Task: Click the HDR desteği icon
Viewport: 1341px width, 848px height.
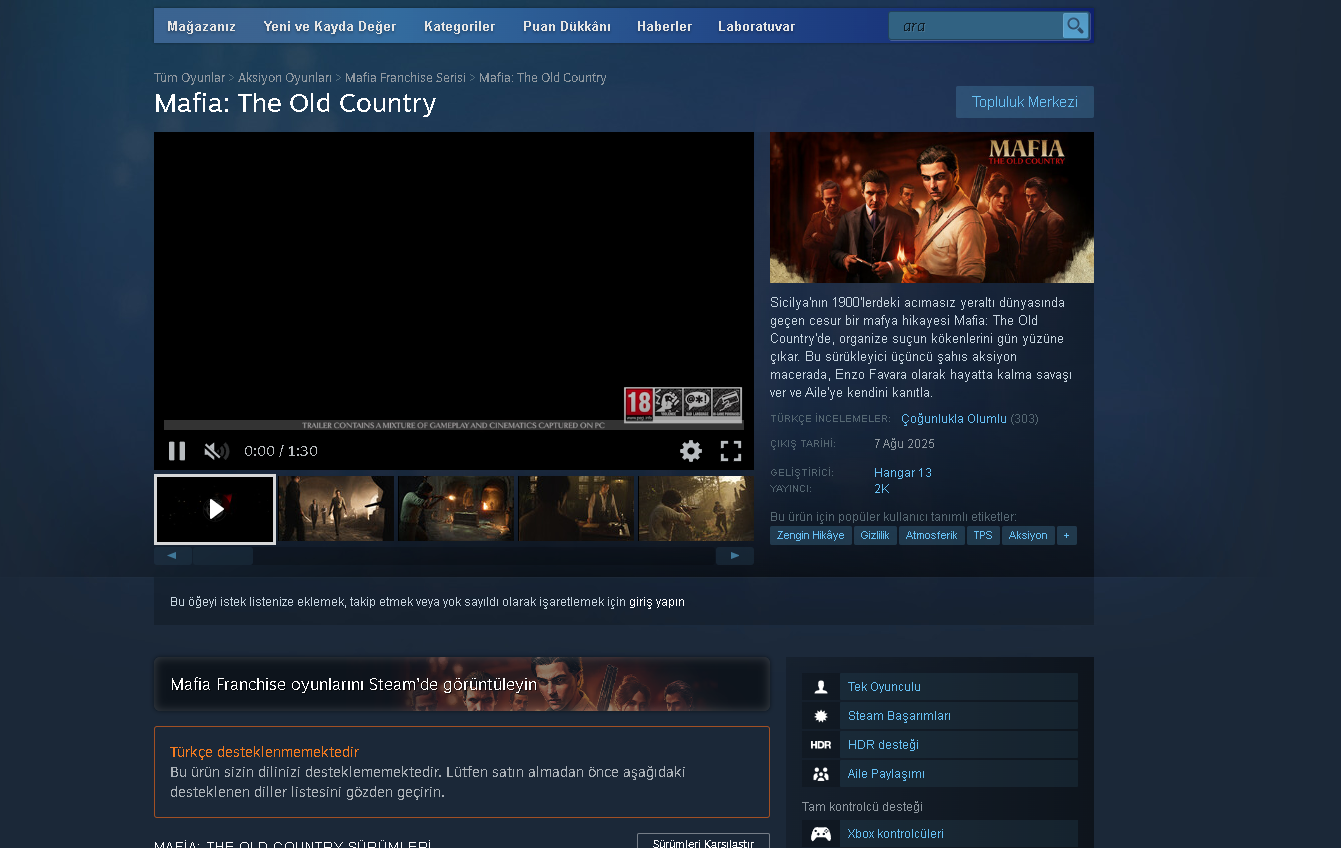Action: (x=821, y=745)
